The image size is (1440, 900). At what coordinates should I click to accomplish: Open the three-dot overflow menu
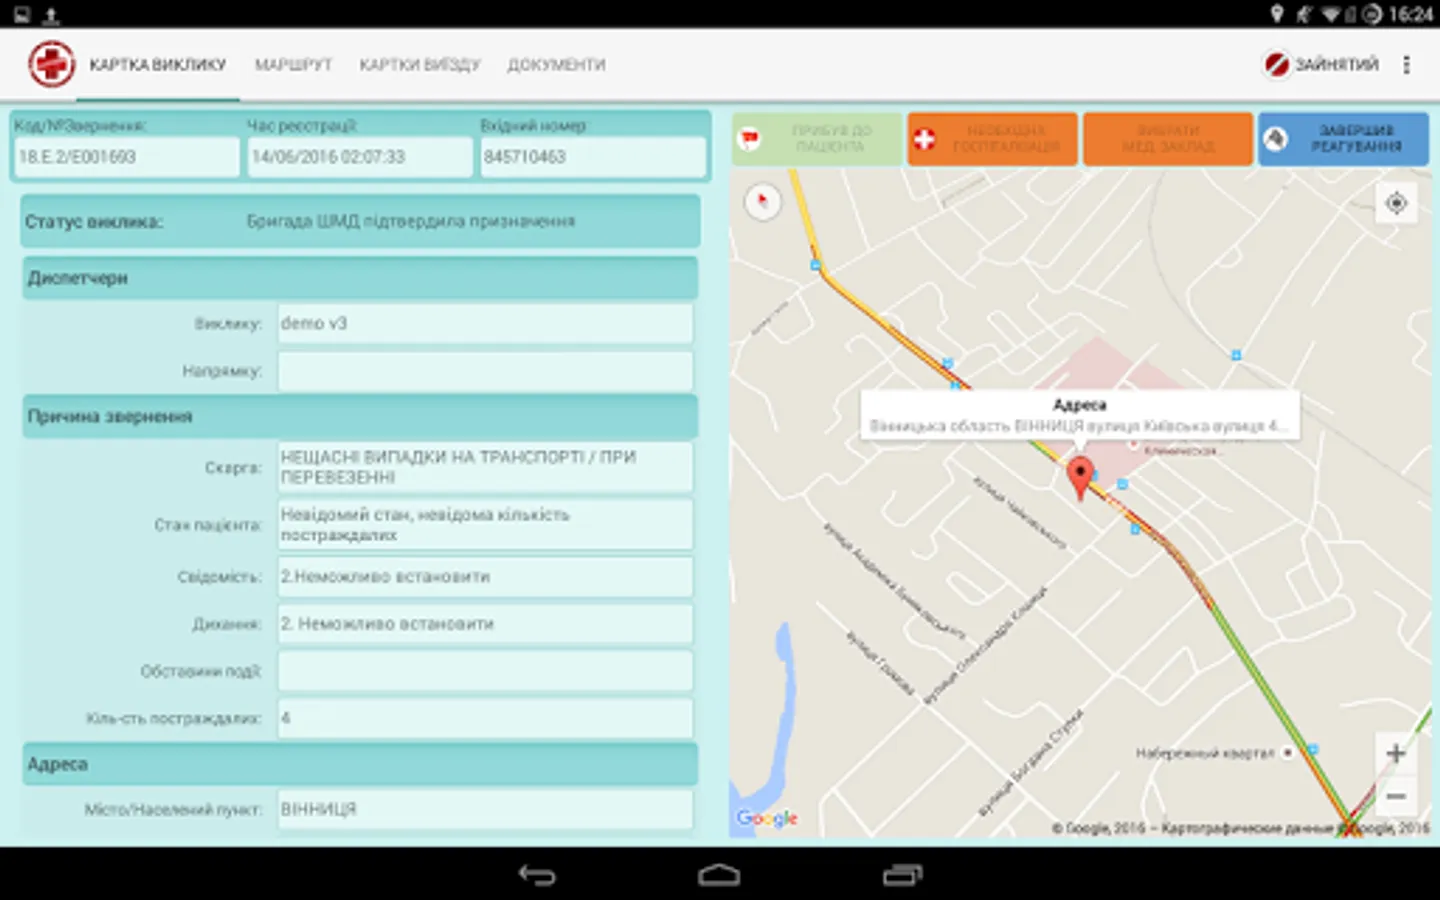pyautogui.click(x=1407, y=64)
